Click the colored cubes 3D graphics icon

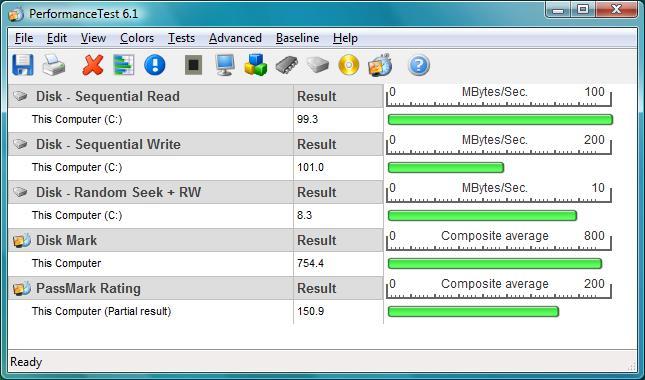point(255,65)
